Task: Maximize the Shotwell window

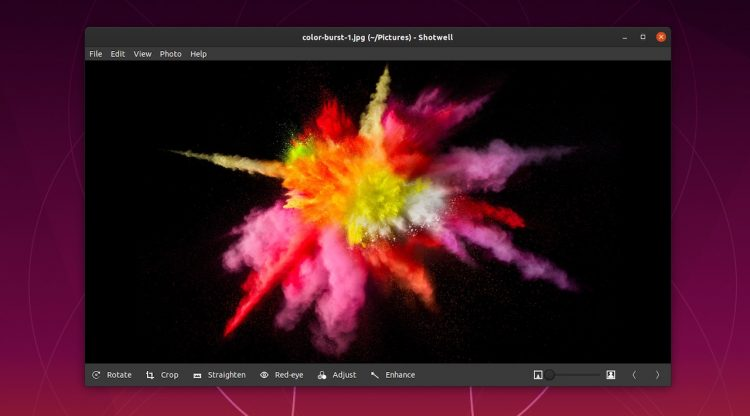Action: [643, 37]
